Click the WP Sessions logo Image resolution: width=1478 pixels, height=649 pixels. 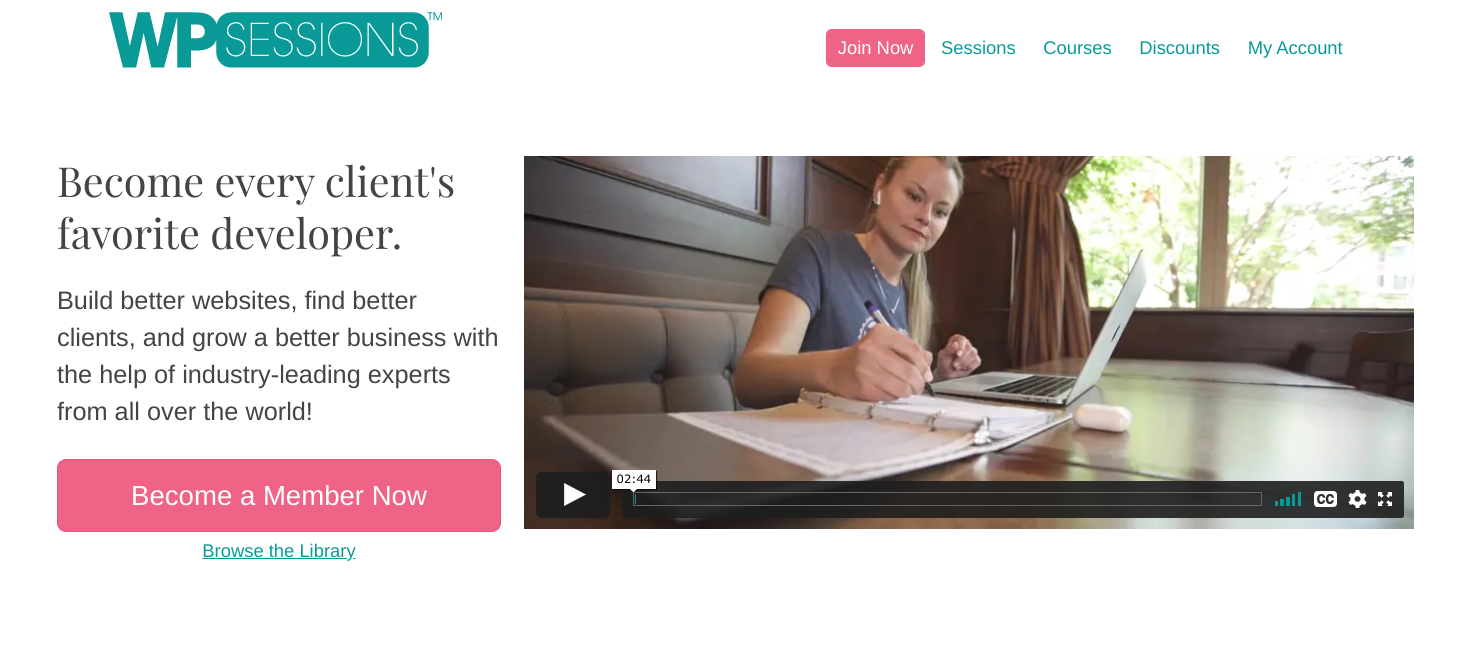pos(269,40)
